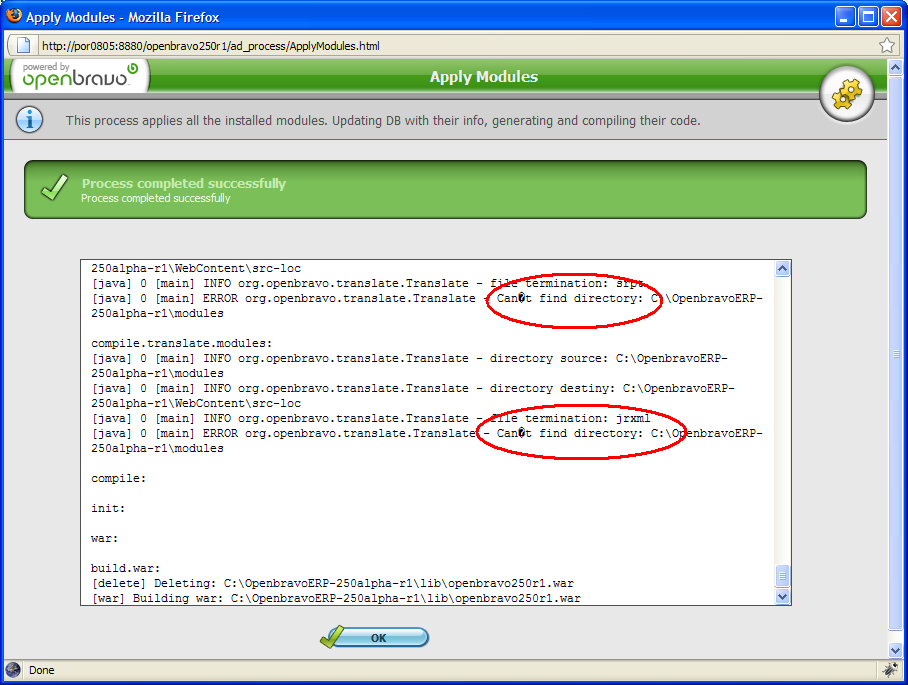Click the '[war] Building war' log line
The height and width of the screenshot is (685, 908).
(x=336, y=598)
